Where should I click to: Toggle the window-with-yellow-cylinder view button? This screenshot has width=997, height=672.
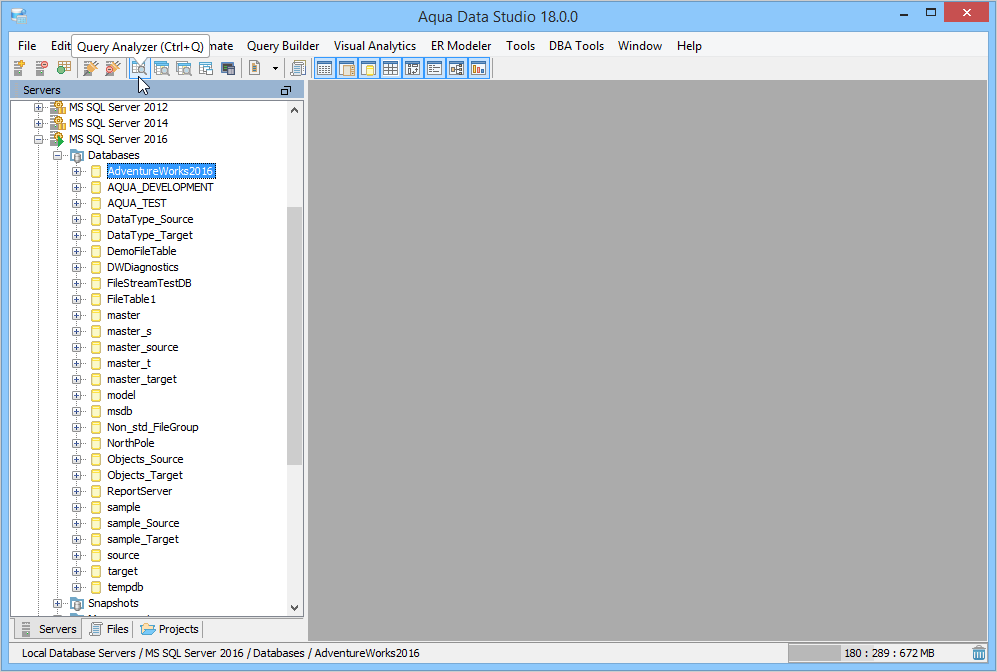pyautogui.click(x=368, y=68)
